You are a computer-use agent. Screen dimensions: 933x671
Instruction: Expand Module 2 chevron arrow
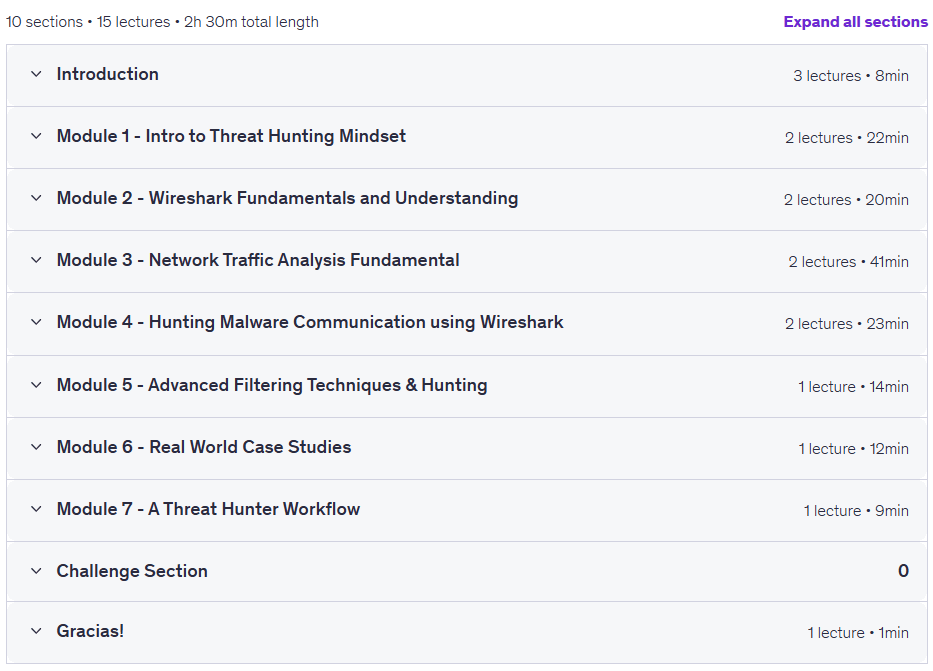pyautogui.click(x=36, y=198)
